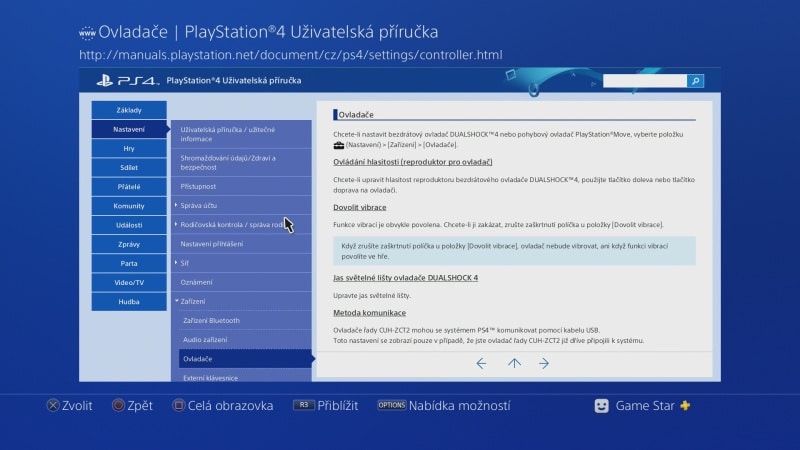
Task: Click the Metoda komunikace heading
Action: pos(369,313)
